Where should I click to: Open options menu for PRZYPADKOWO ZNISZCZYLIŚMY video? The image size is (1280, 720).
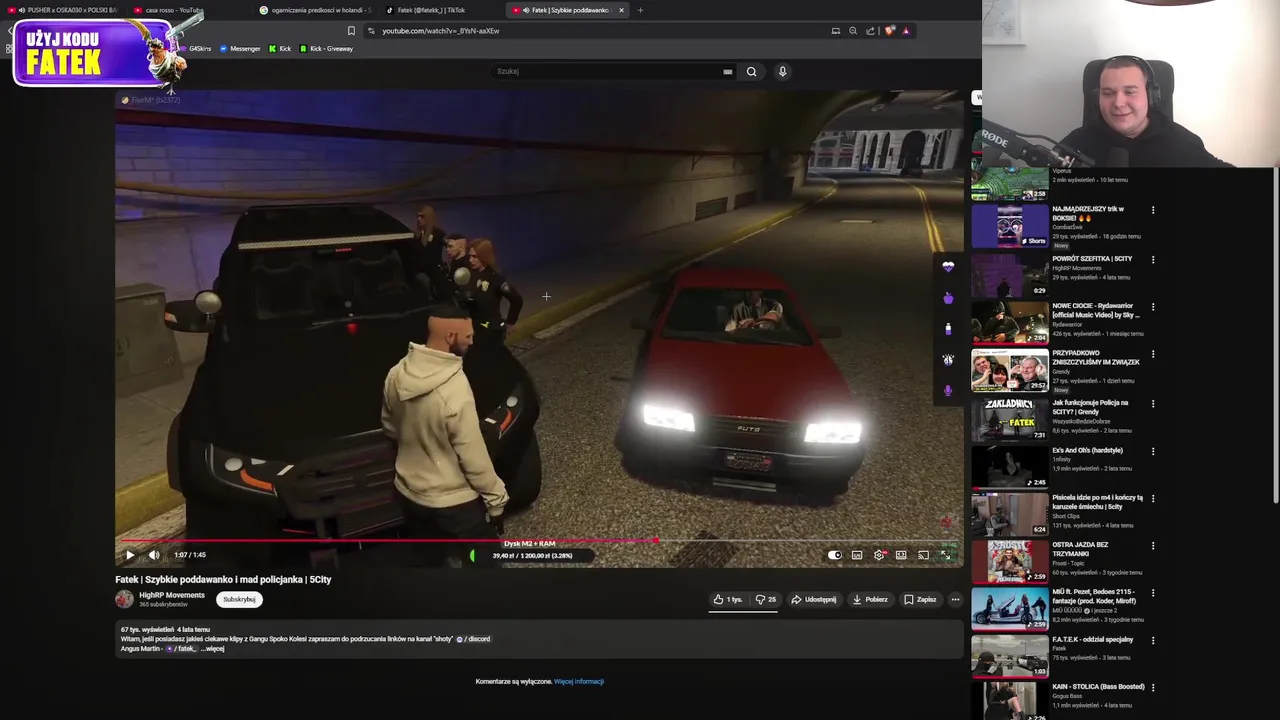pyautogui.click(x=1153, y=354)
